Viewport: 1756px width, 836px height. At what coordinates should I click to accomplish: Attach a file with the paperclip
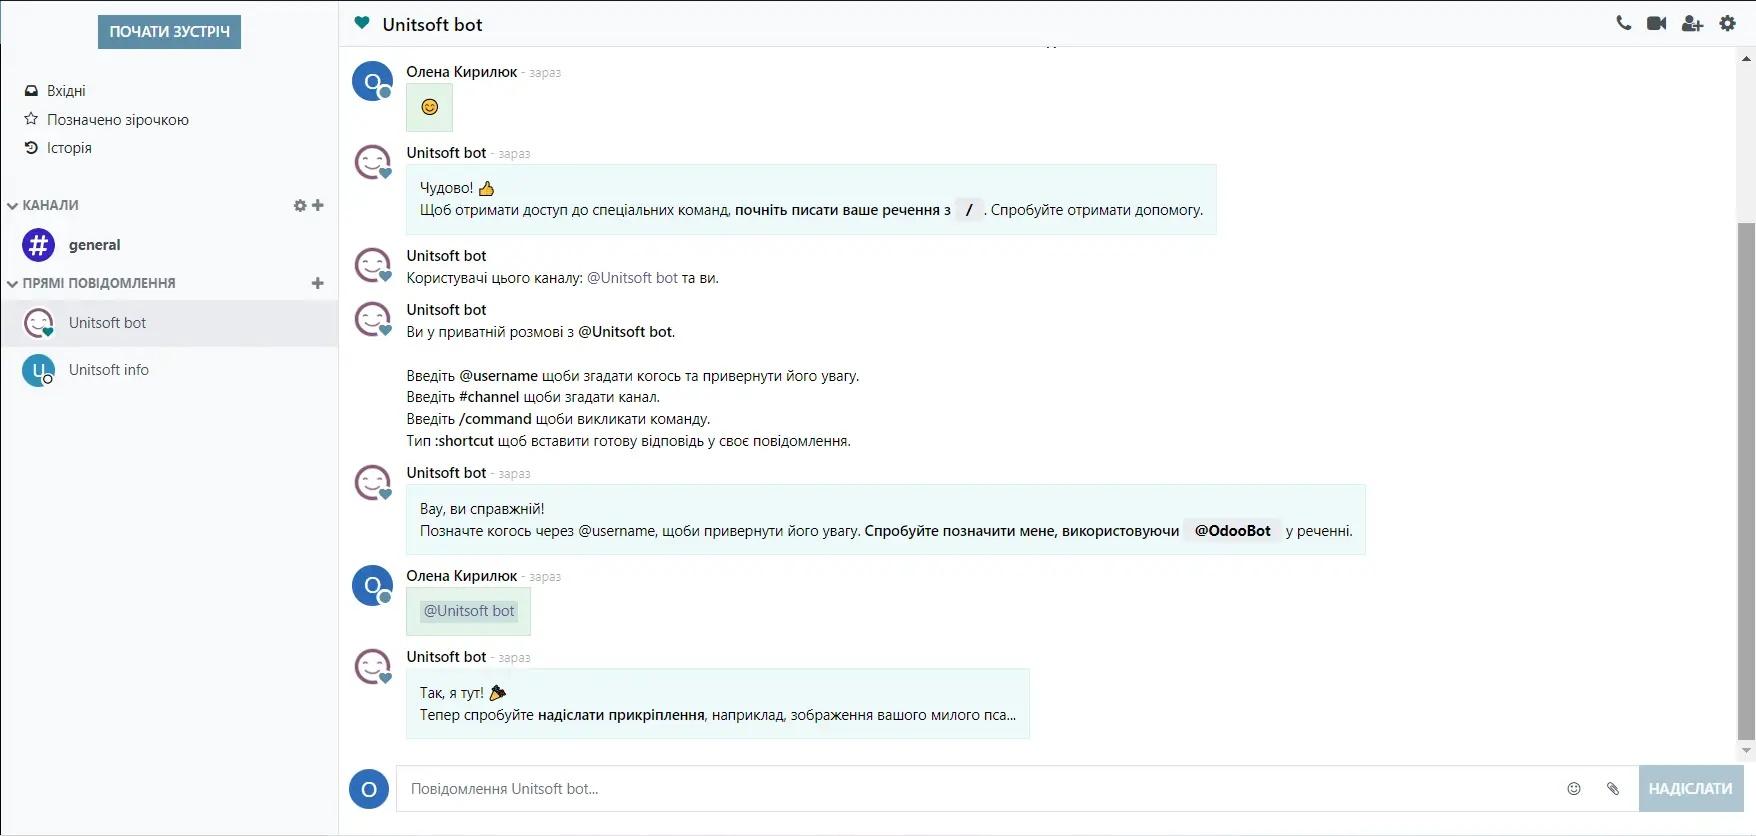click(1612, 789)
